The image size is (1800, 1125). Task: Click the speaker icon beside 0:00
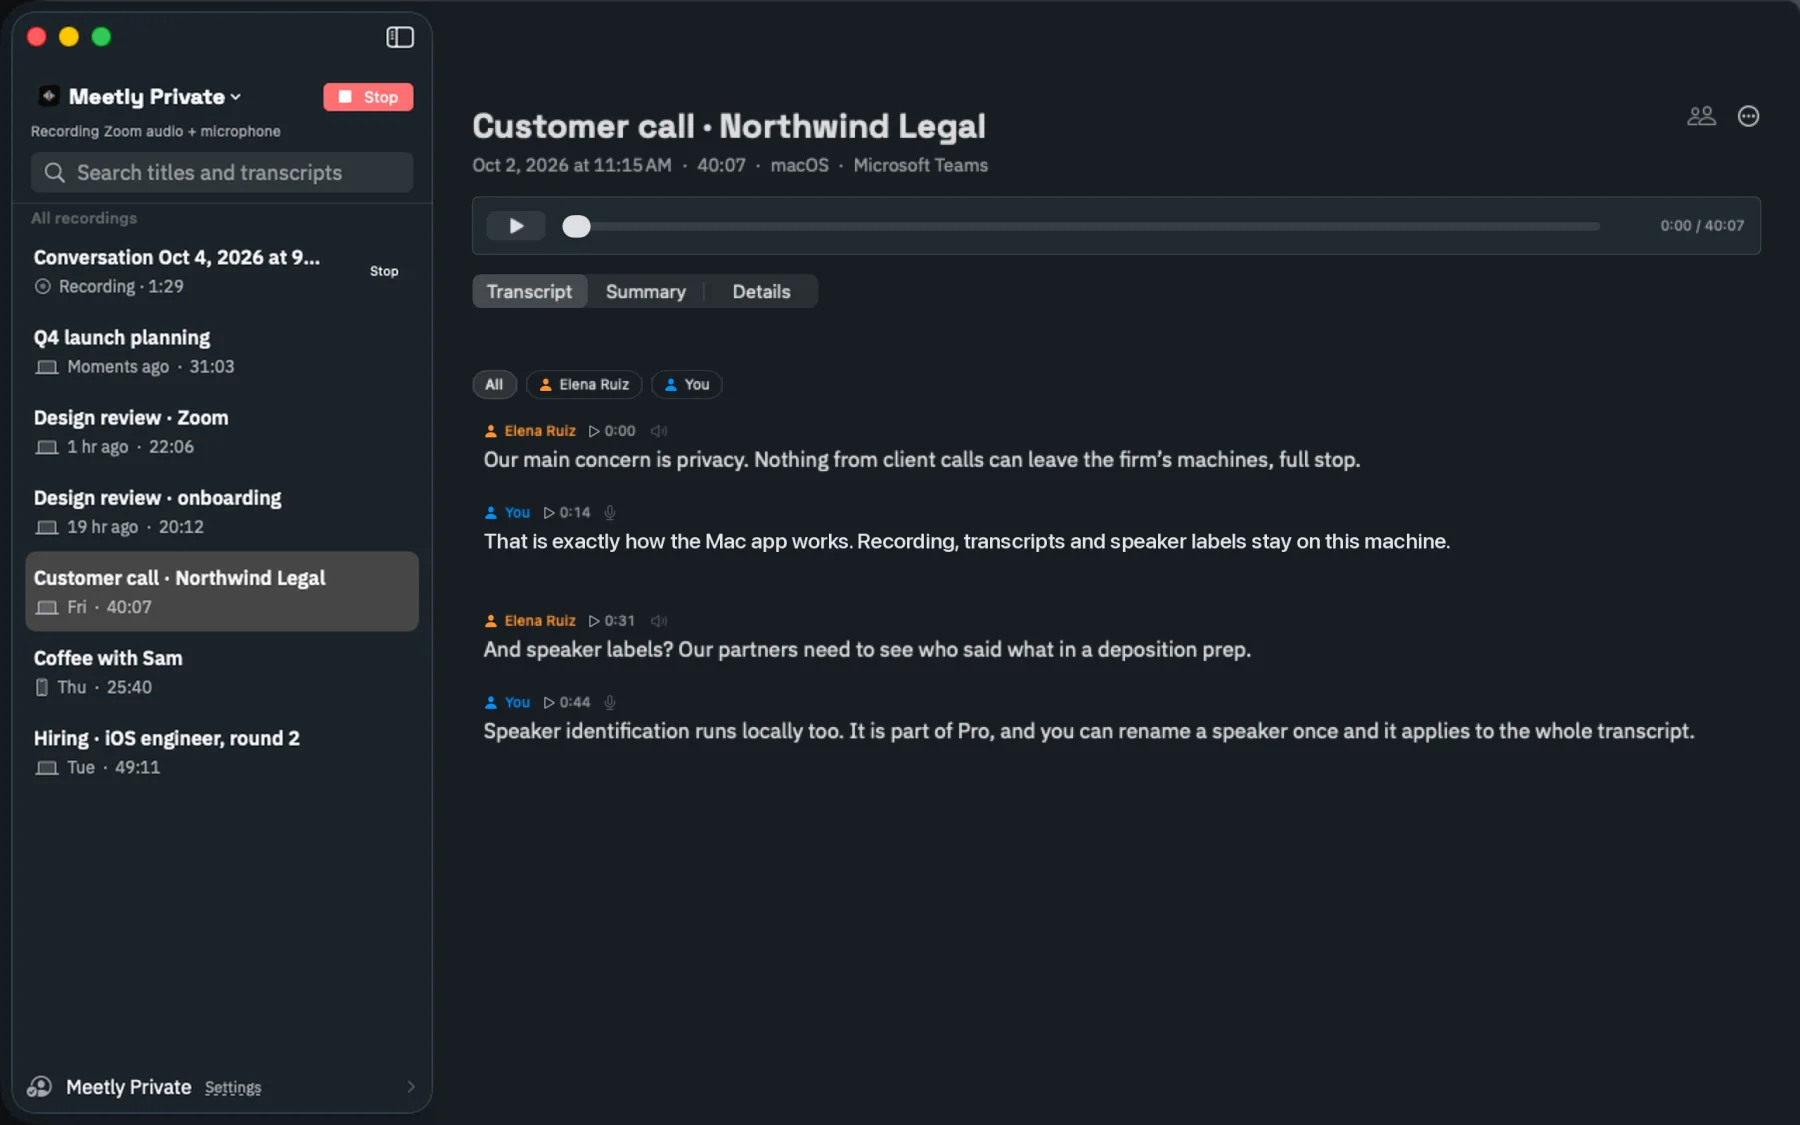coord(659,431)
